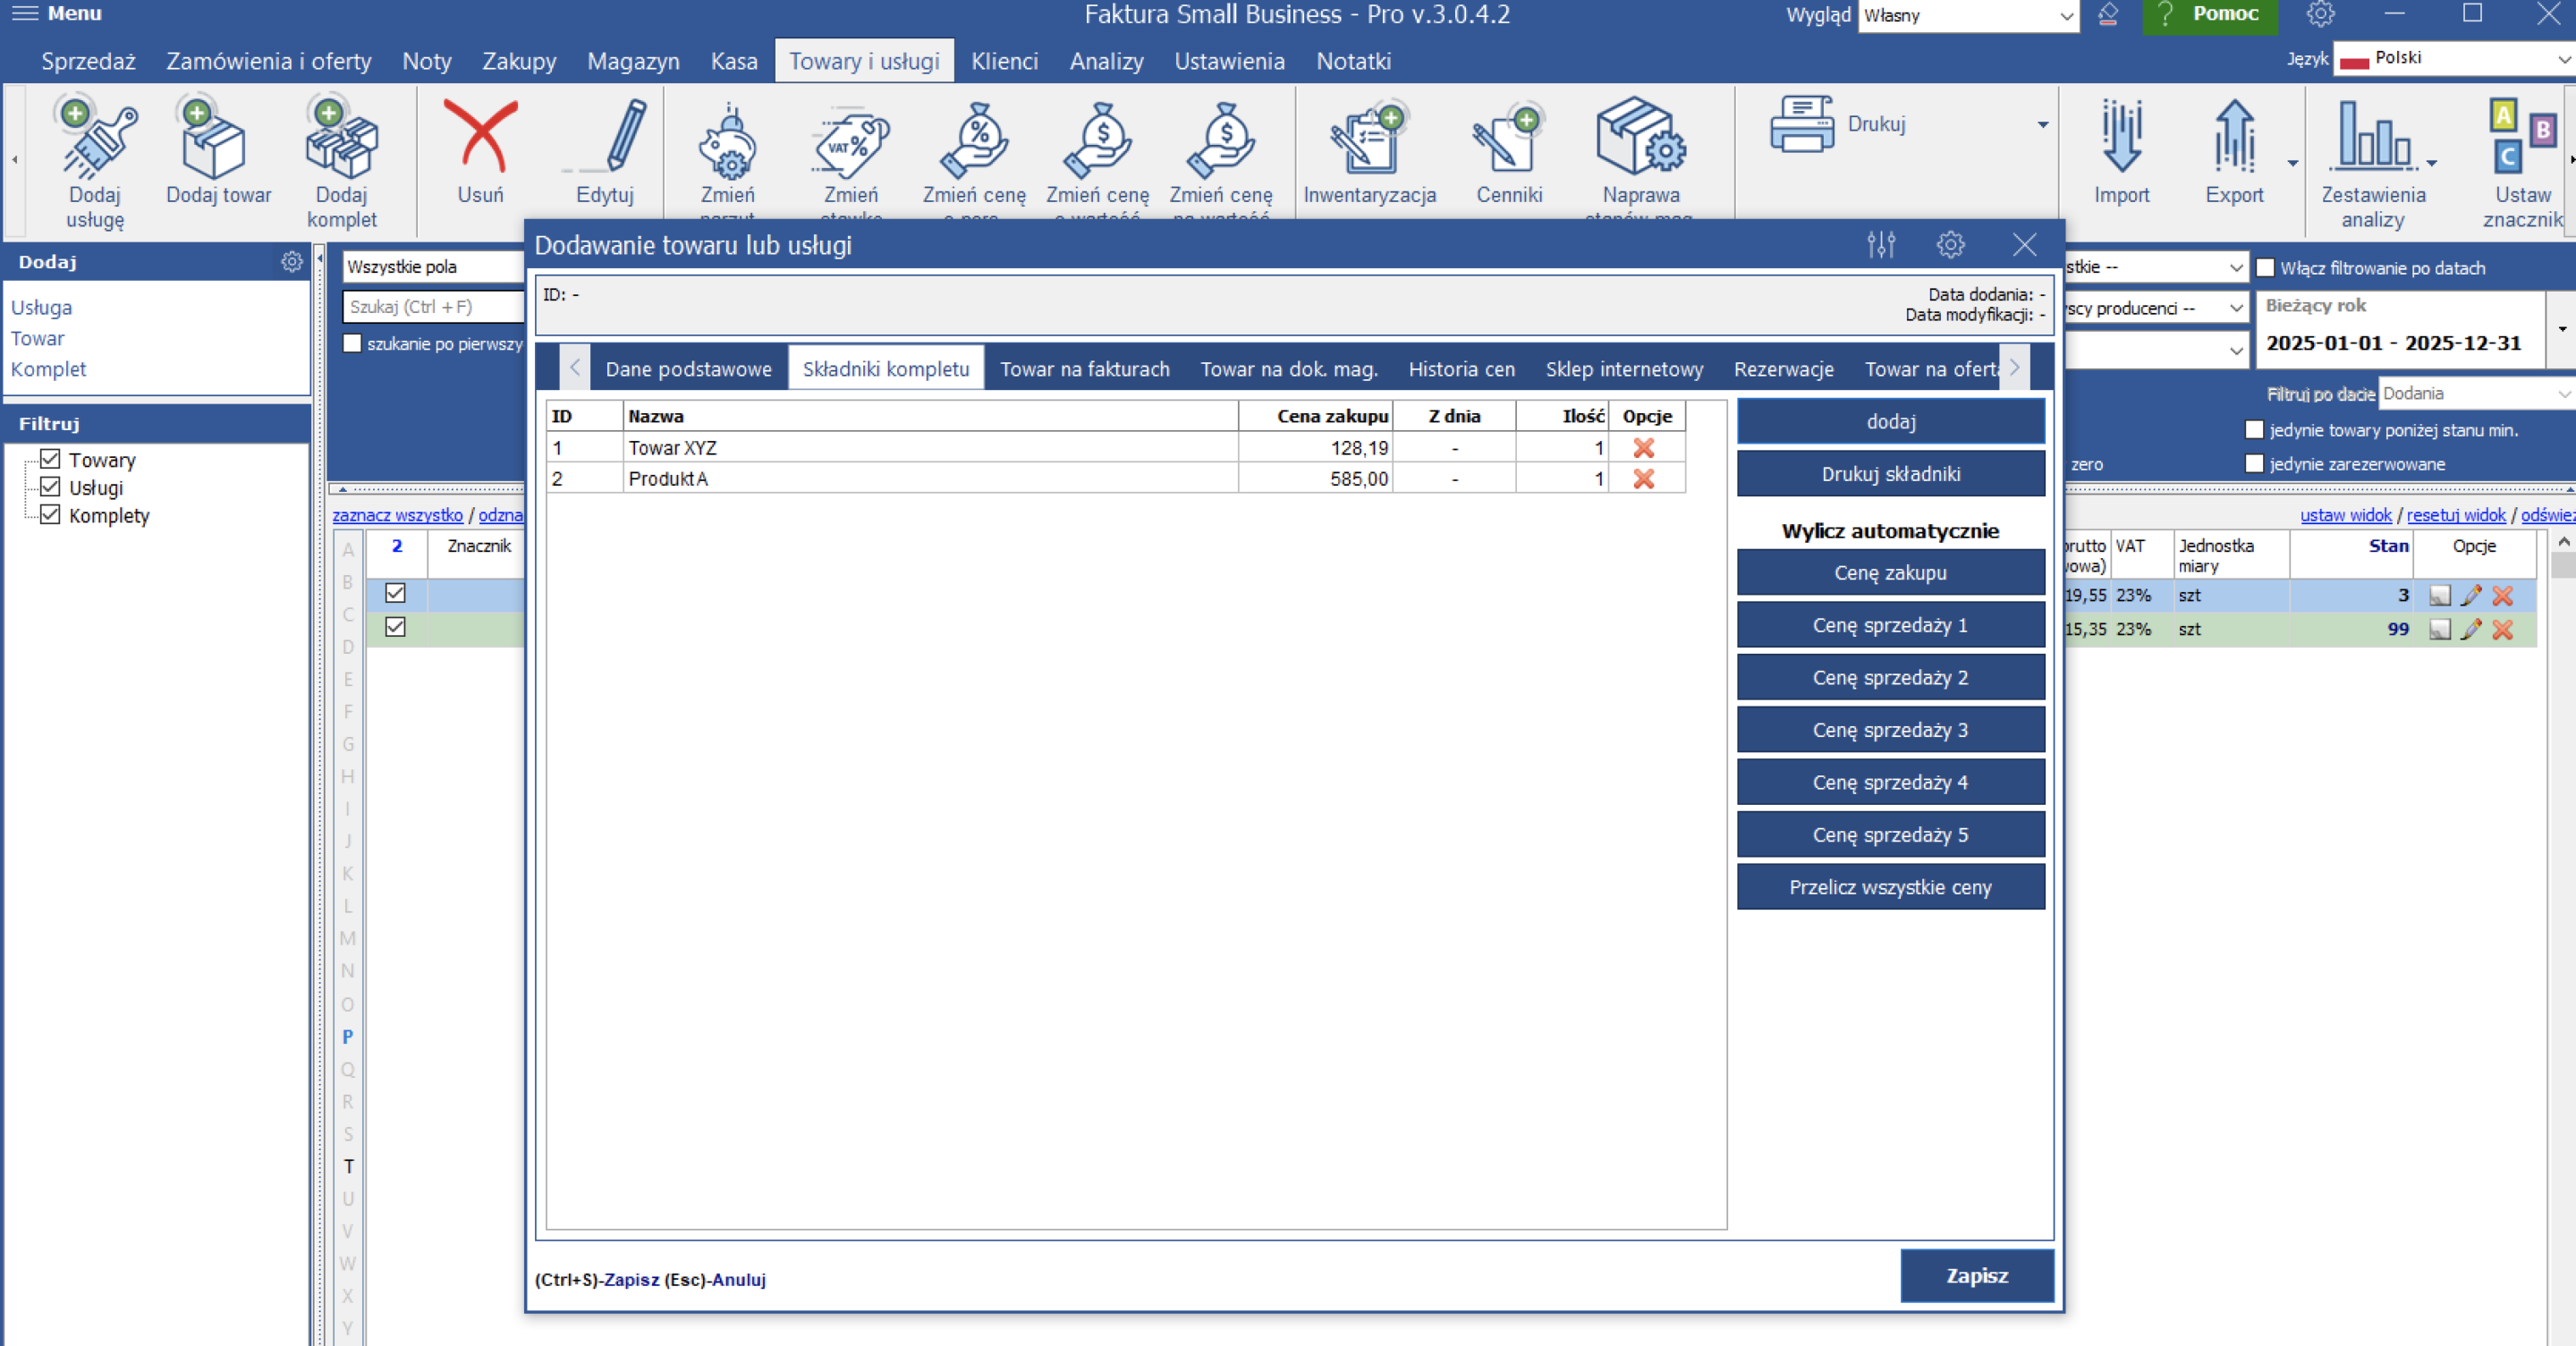Open the Język Polski language dropdown

(x=2454, y=58)
